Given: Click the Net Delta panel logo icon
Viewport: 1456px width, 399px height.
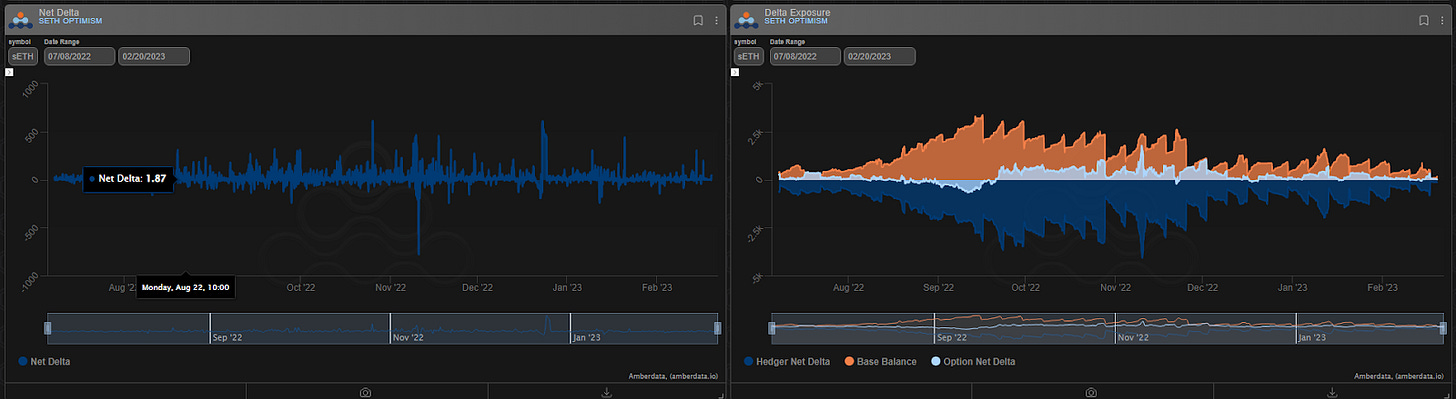Looking at the screenshot, I should [20, 19].
